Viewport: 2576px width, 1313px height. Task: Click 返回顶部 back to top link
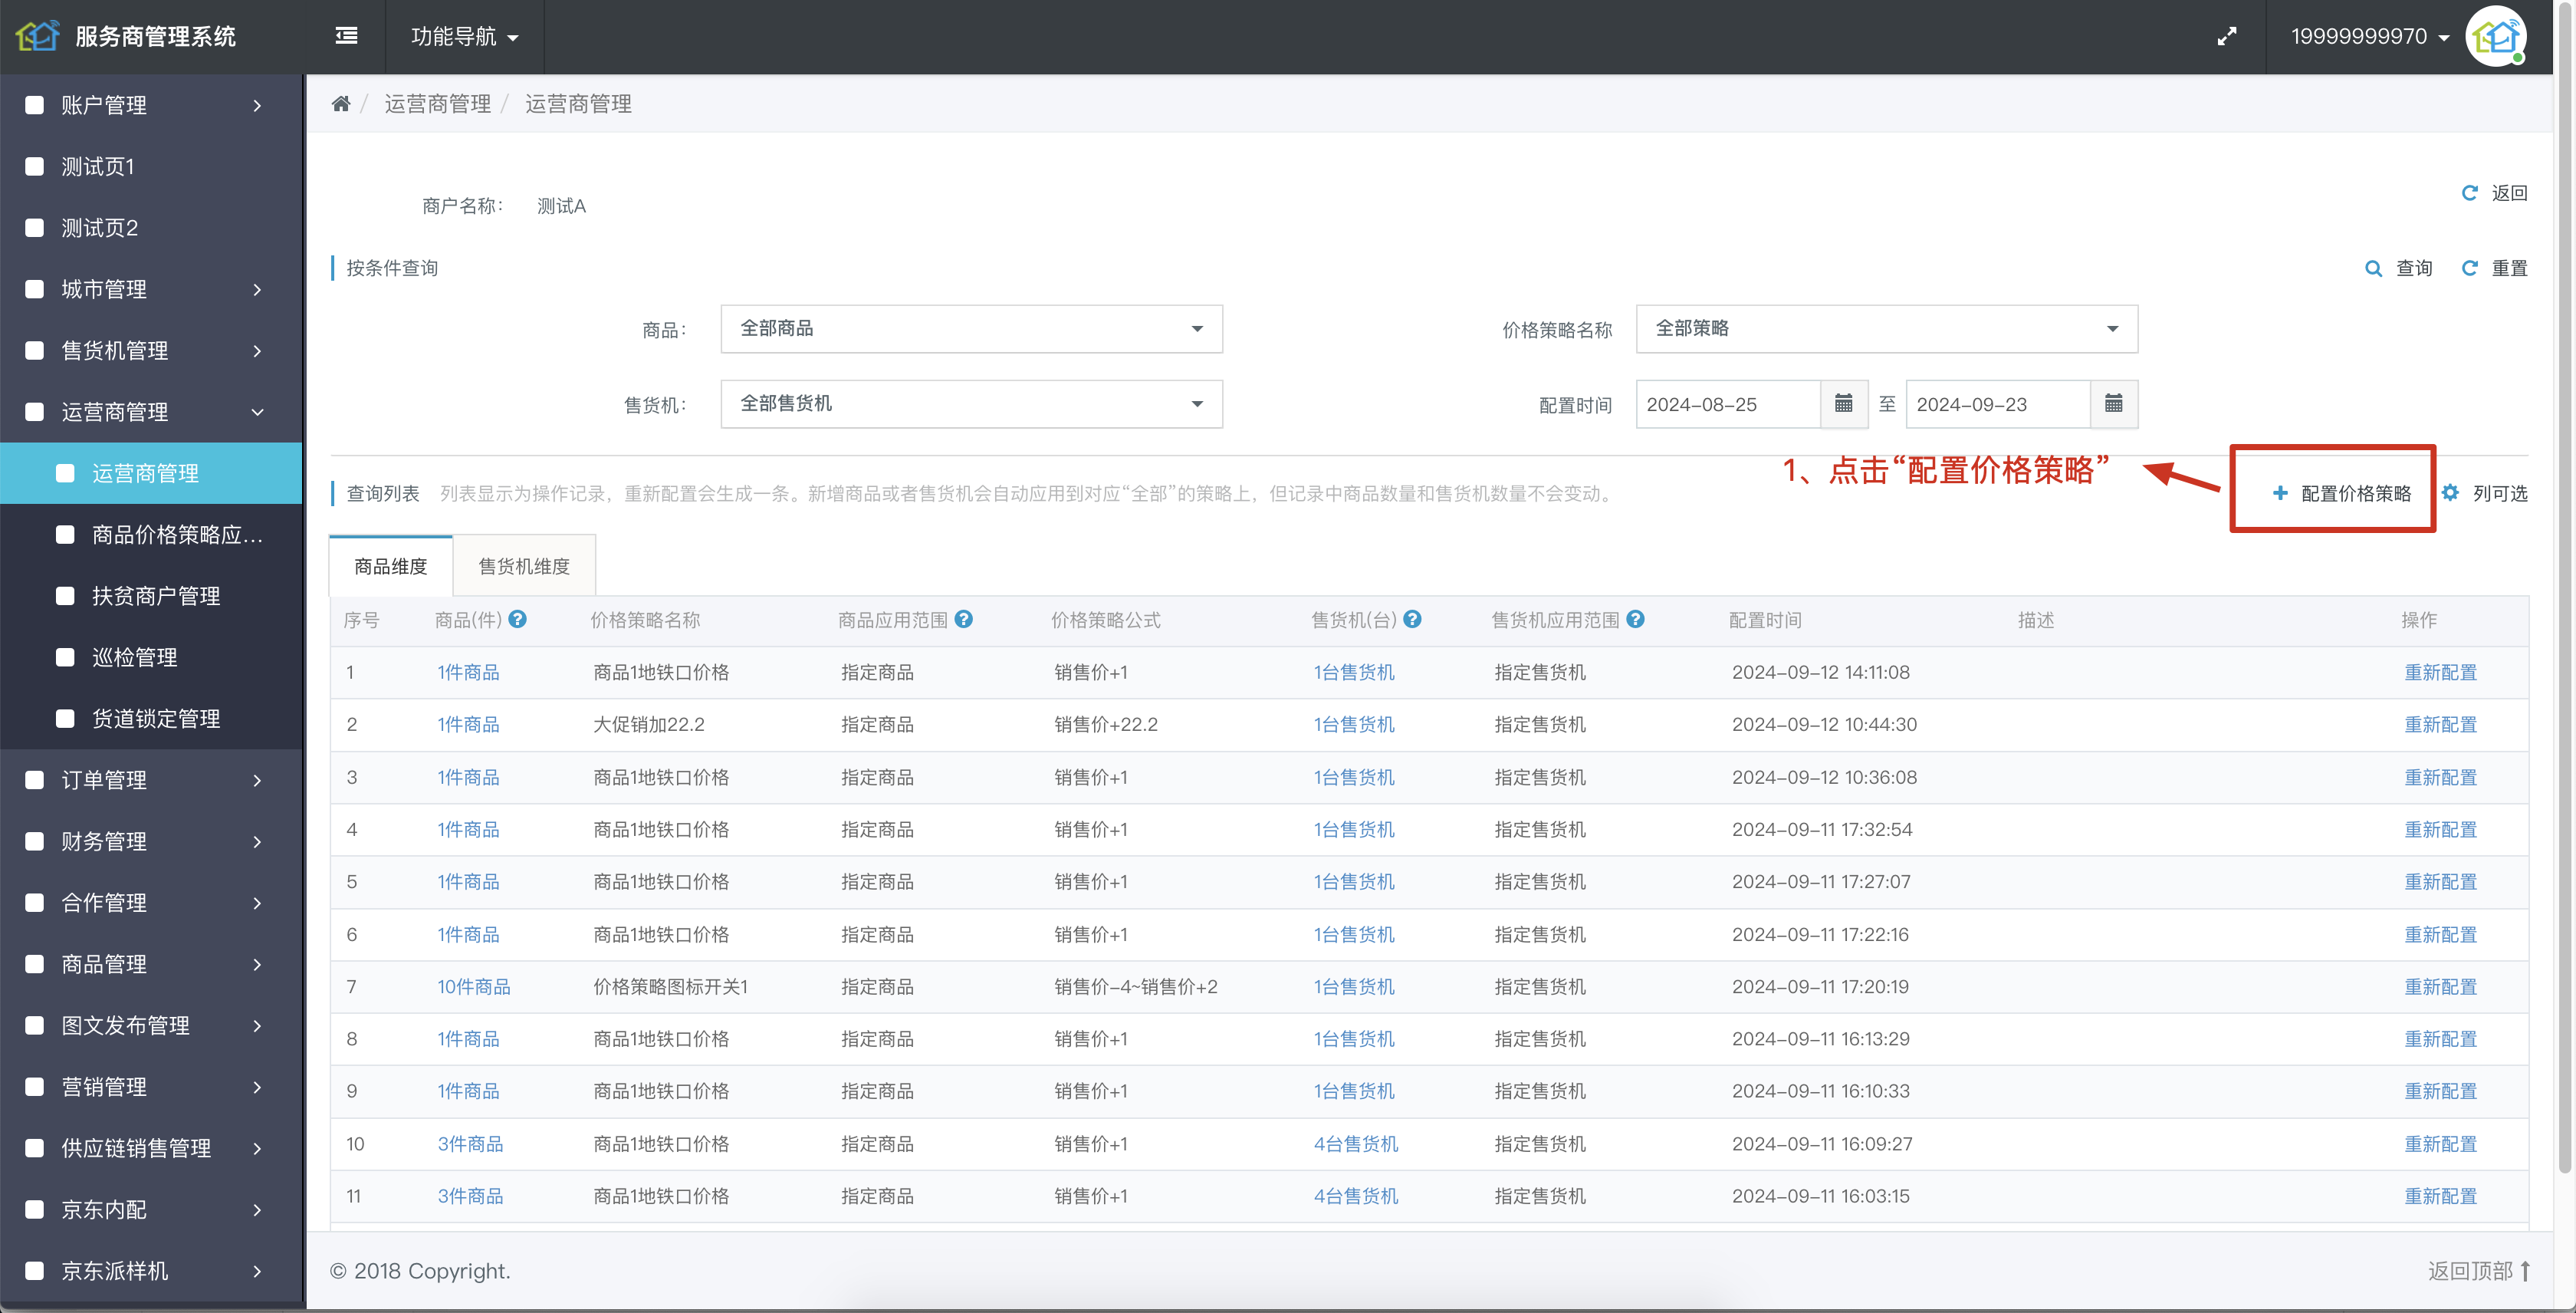click(x=2479, y=1270)
